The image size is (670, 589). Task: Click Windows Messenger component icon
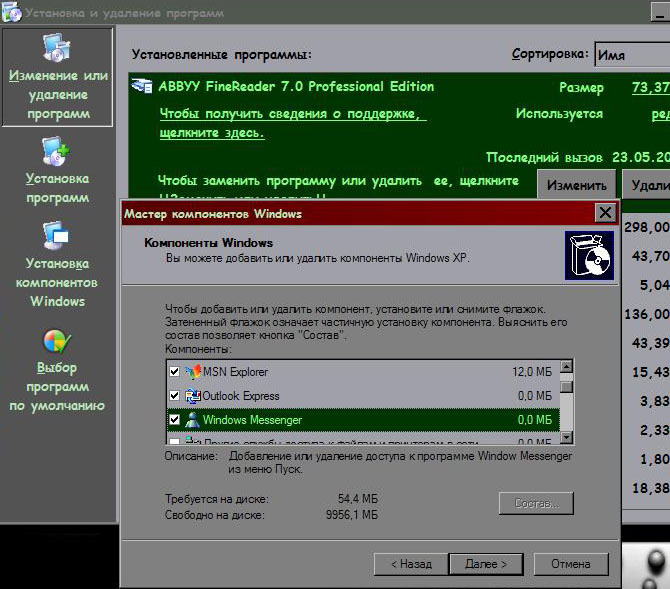click(192, 420)
